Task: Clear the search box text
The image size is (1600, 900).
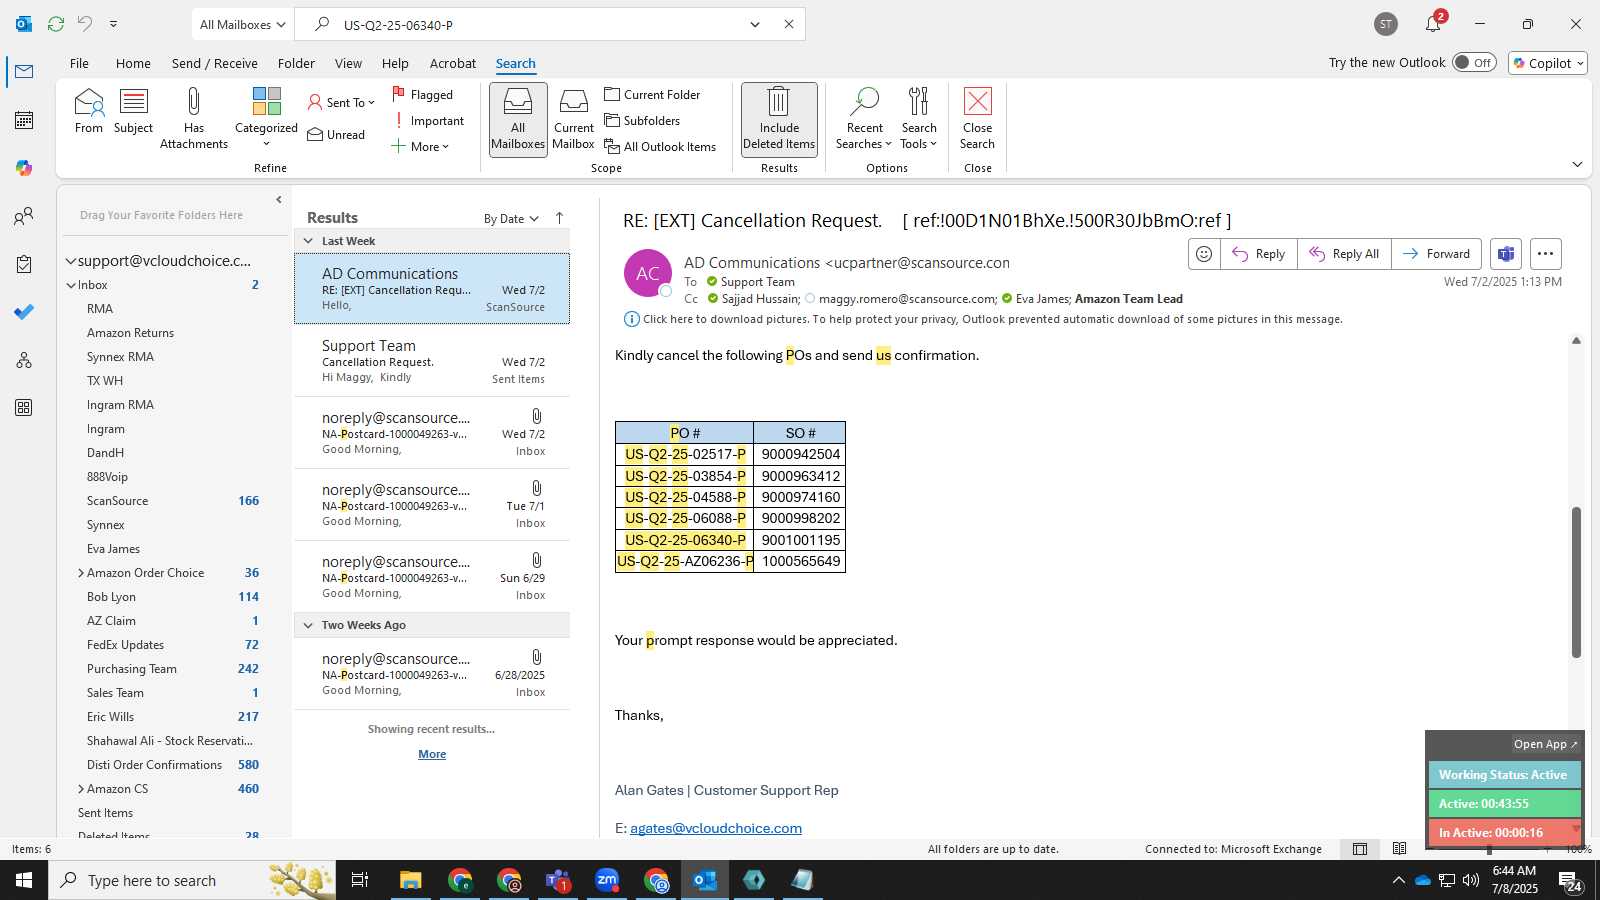Action: (x=789, y=24)
